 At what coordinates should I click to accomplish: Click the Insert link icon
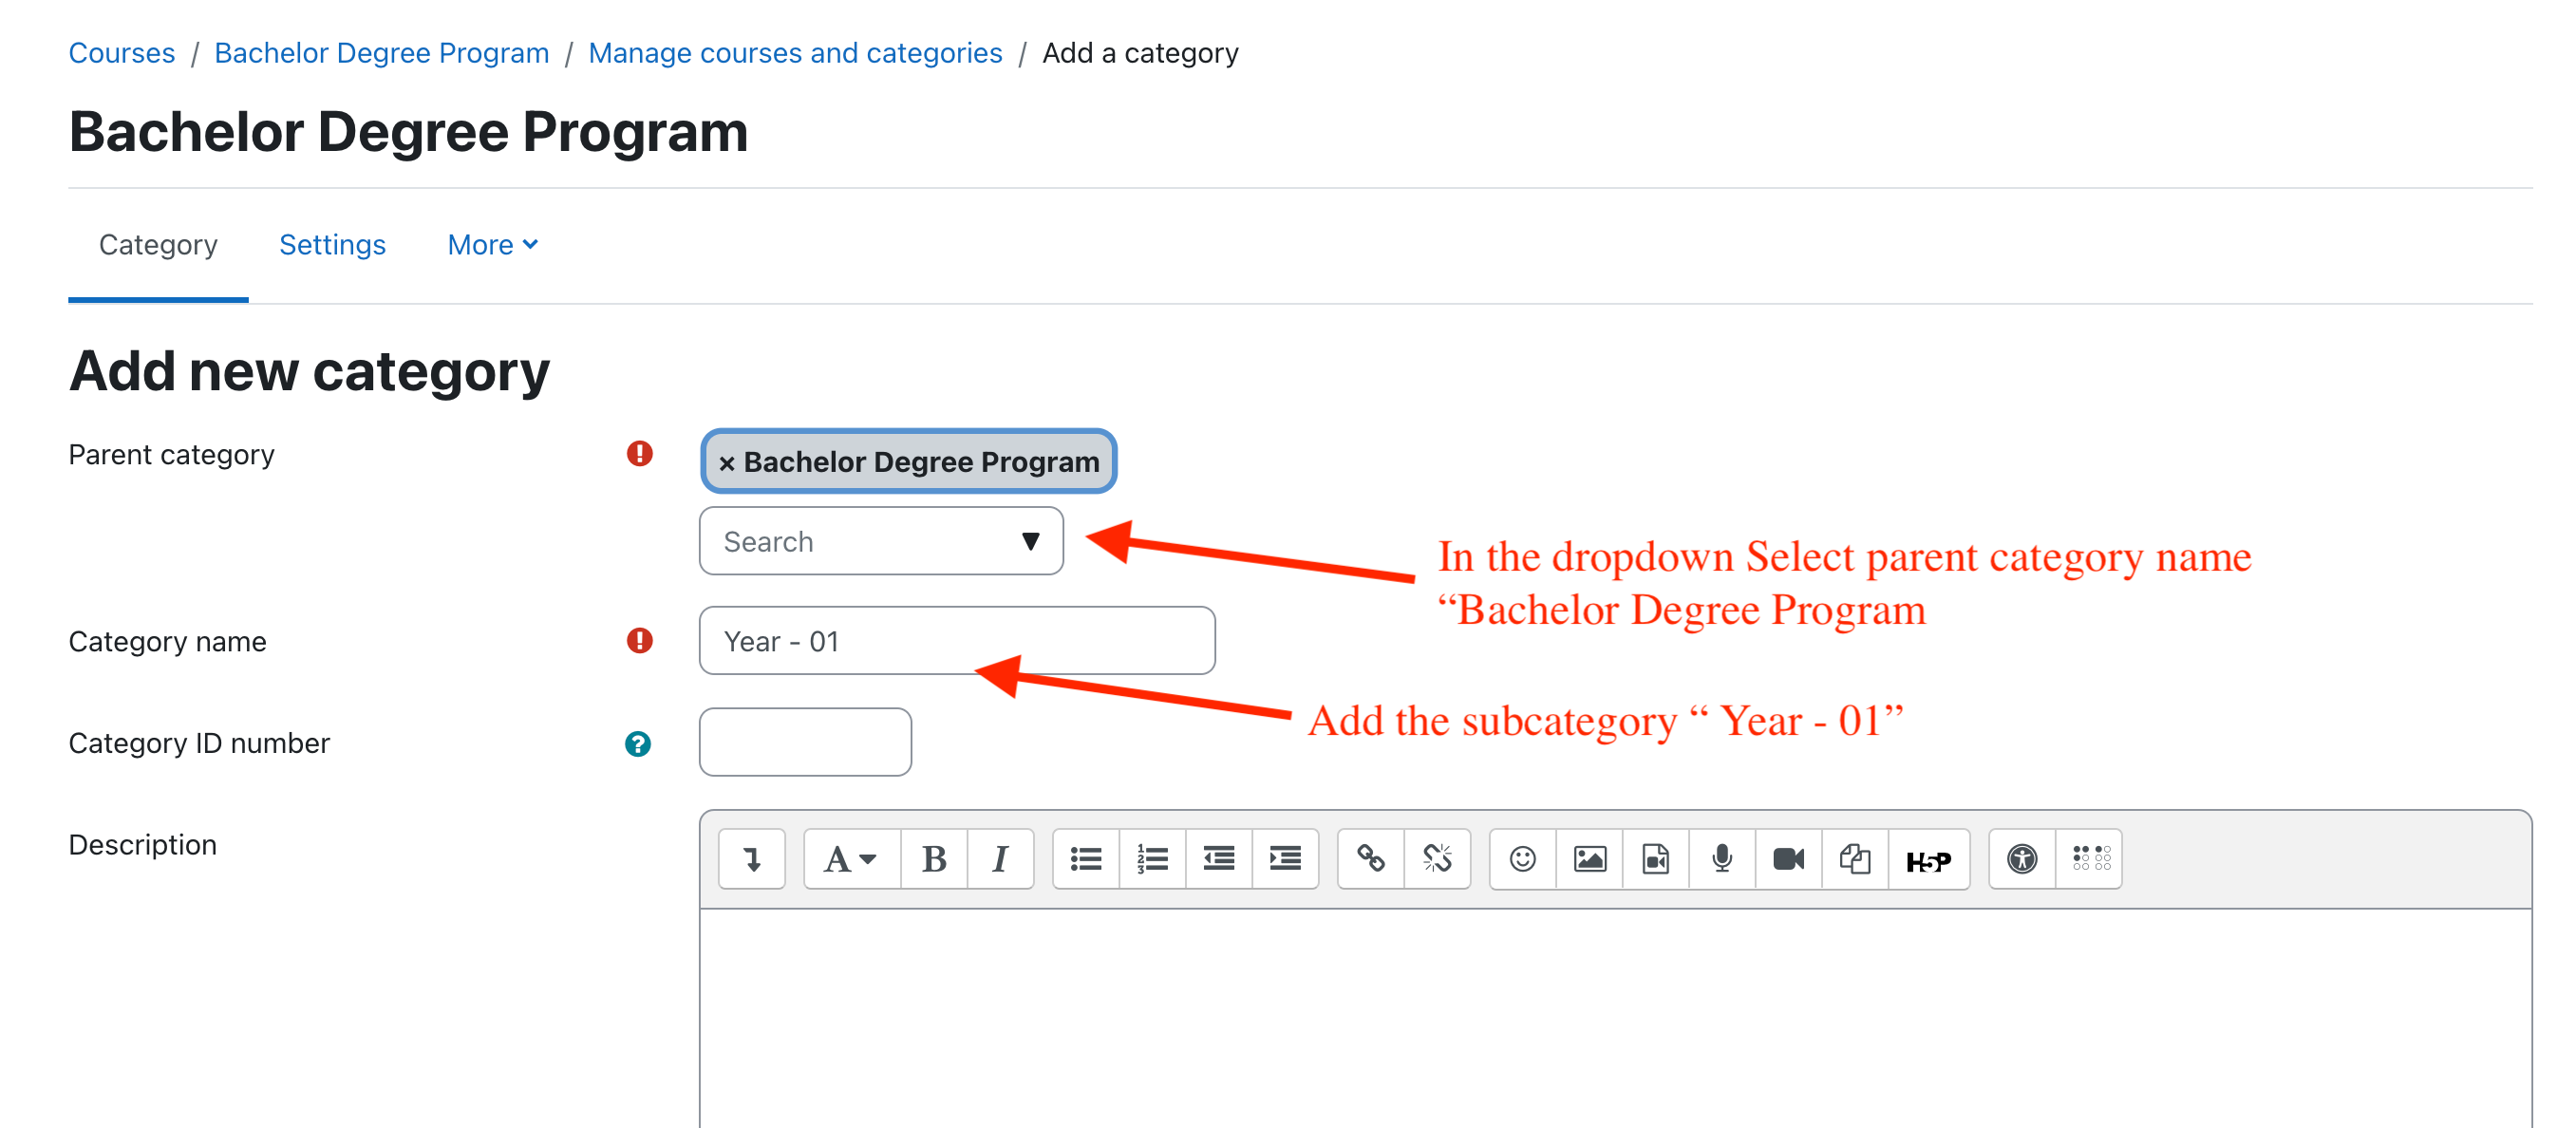coord(1370,859)
